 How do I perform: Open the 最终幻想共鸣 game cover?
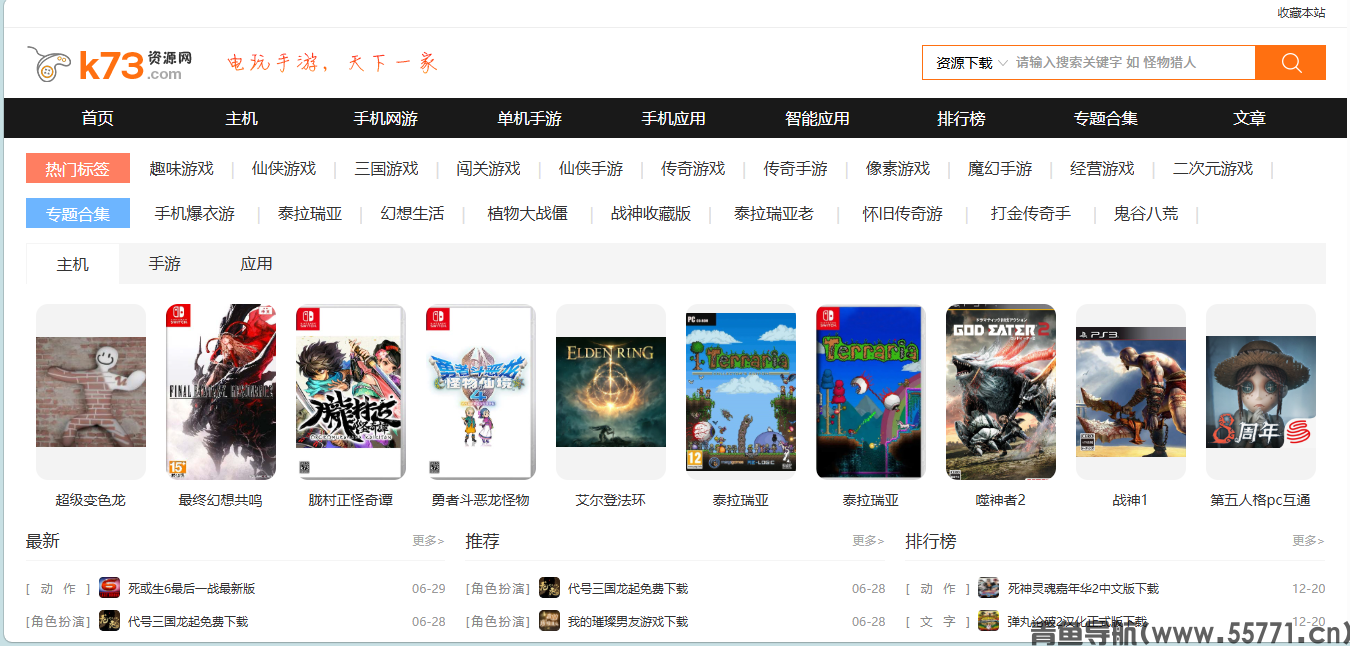click(221, 392)
